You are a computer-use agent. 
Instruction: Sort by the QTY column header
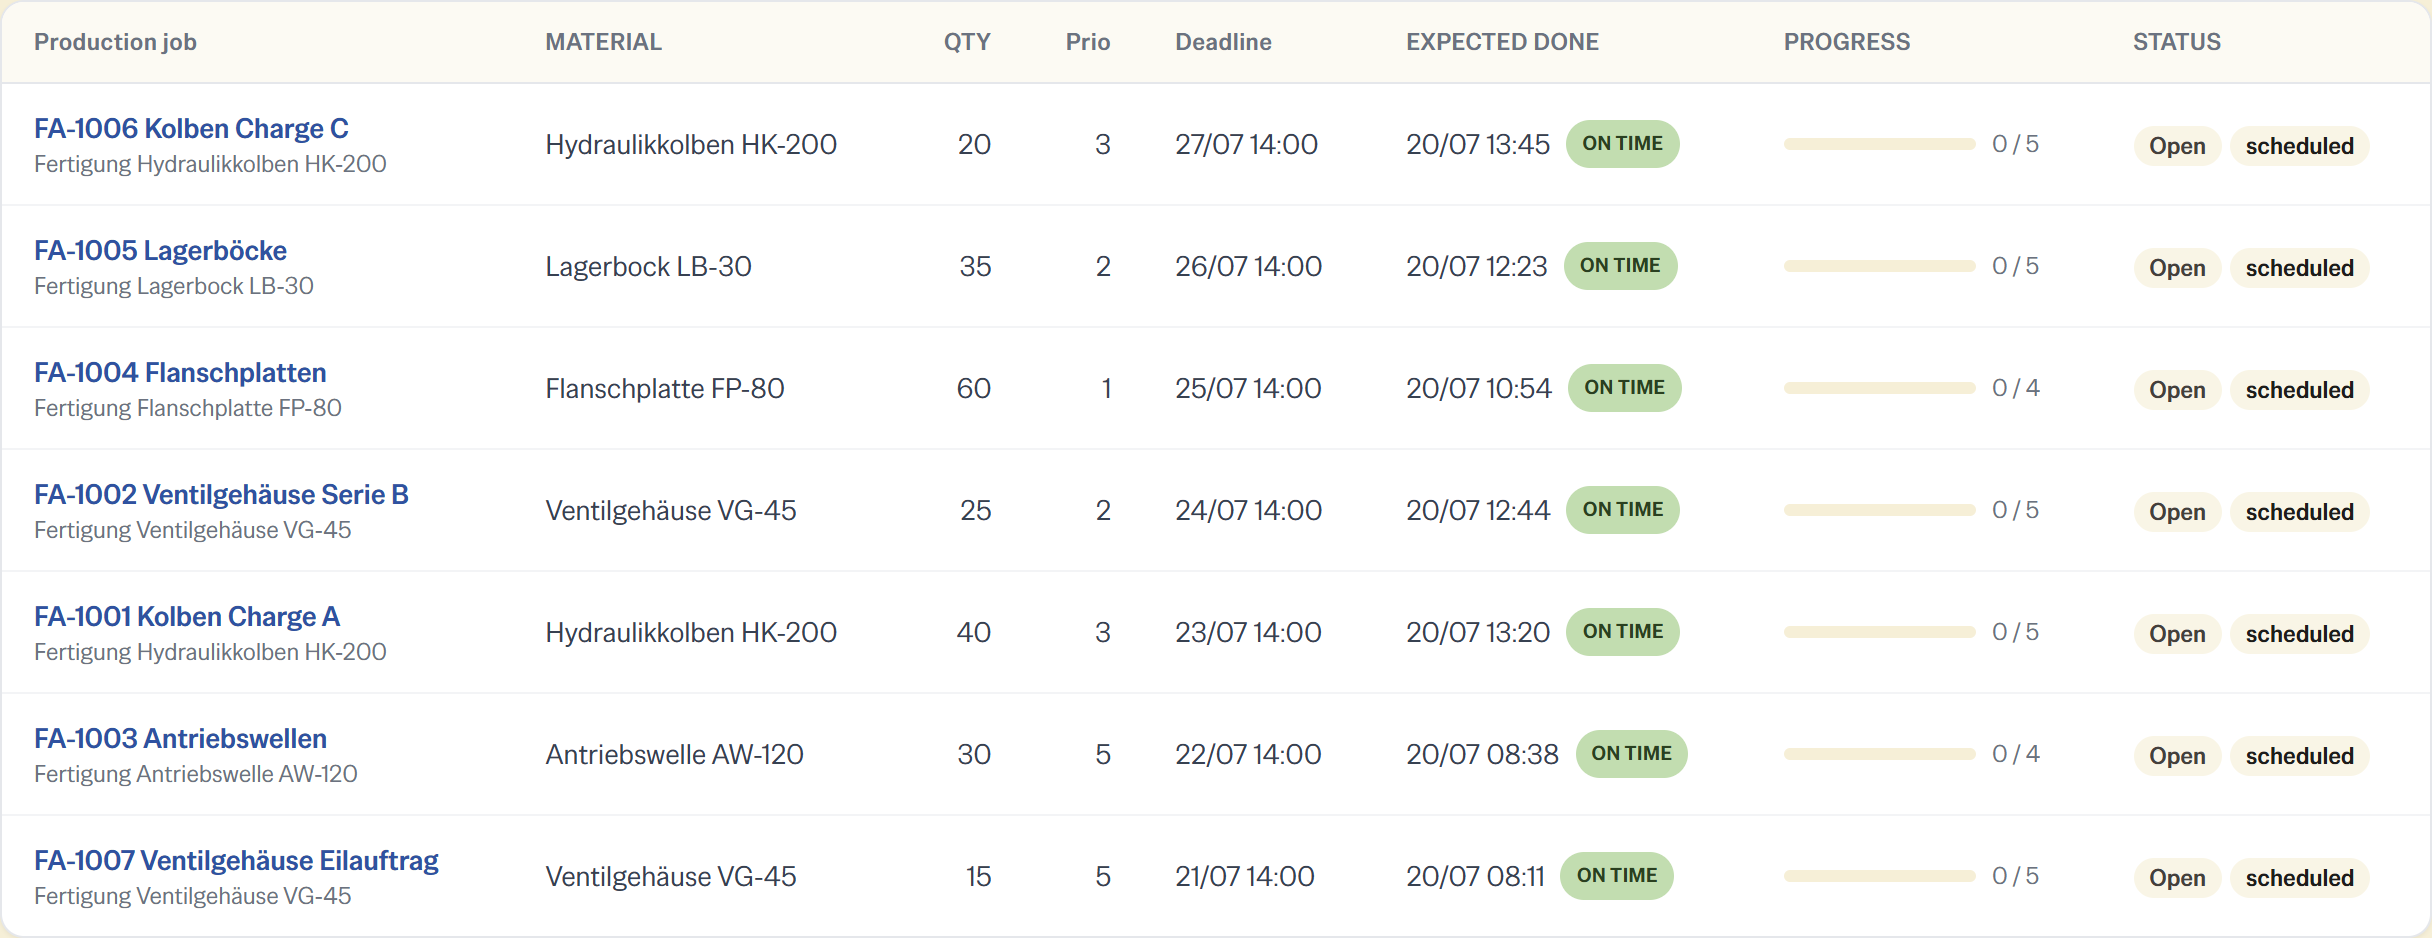(x=967, y=42)
